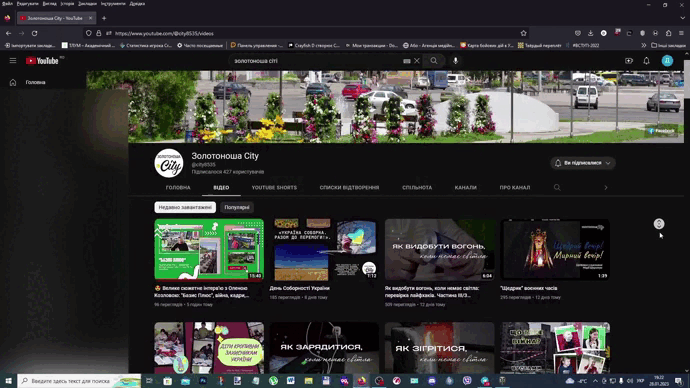Click the Що таке війна video thumbnail
The height and width of the screenshot is (388, 690).
pyautogui.click(x=555, y=348)
